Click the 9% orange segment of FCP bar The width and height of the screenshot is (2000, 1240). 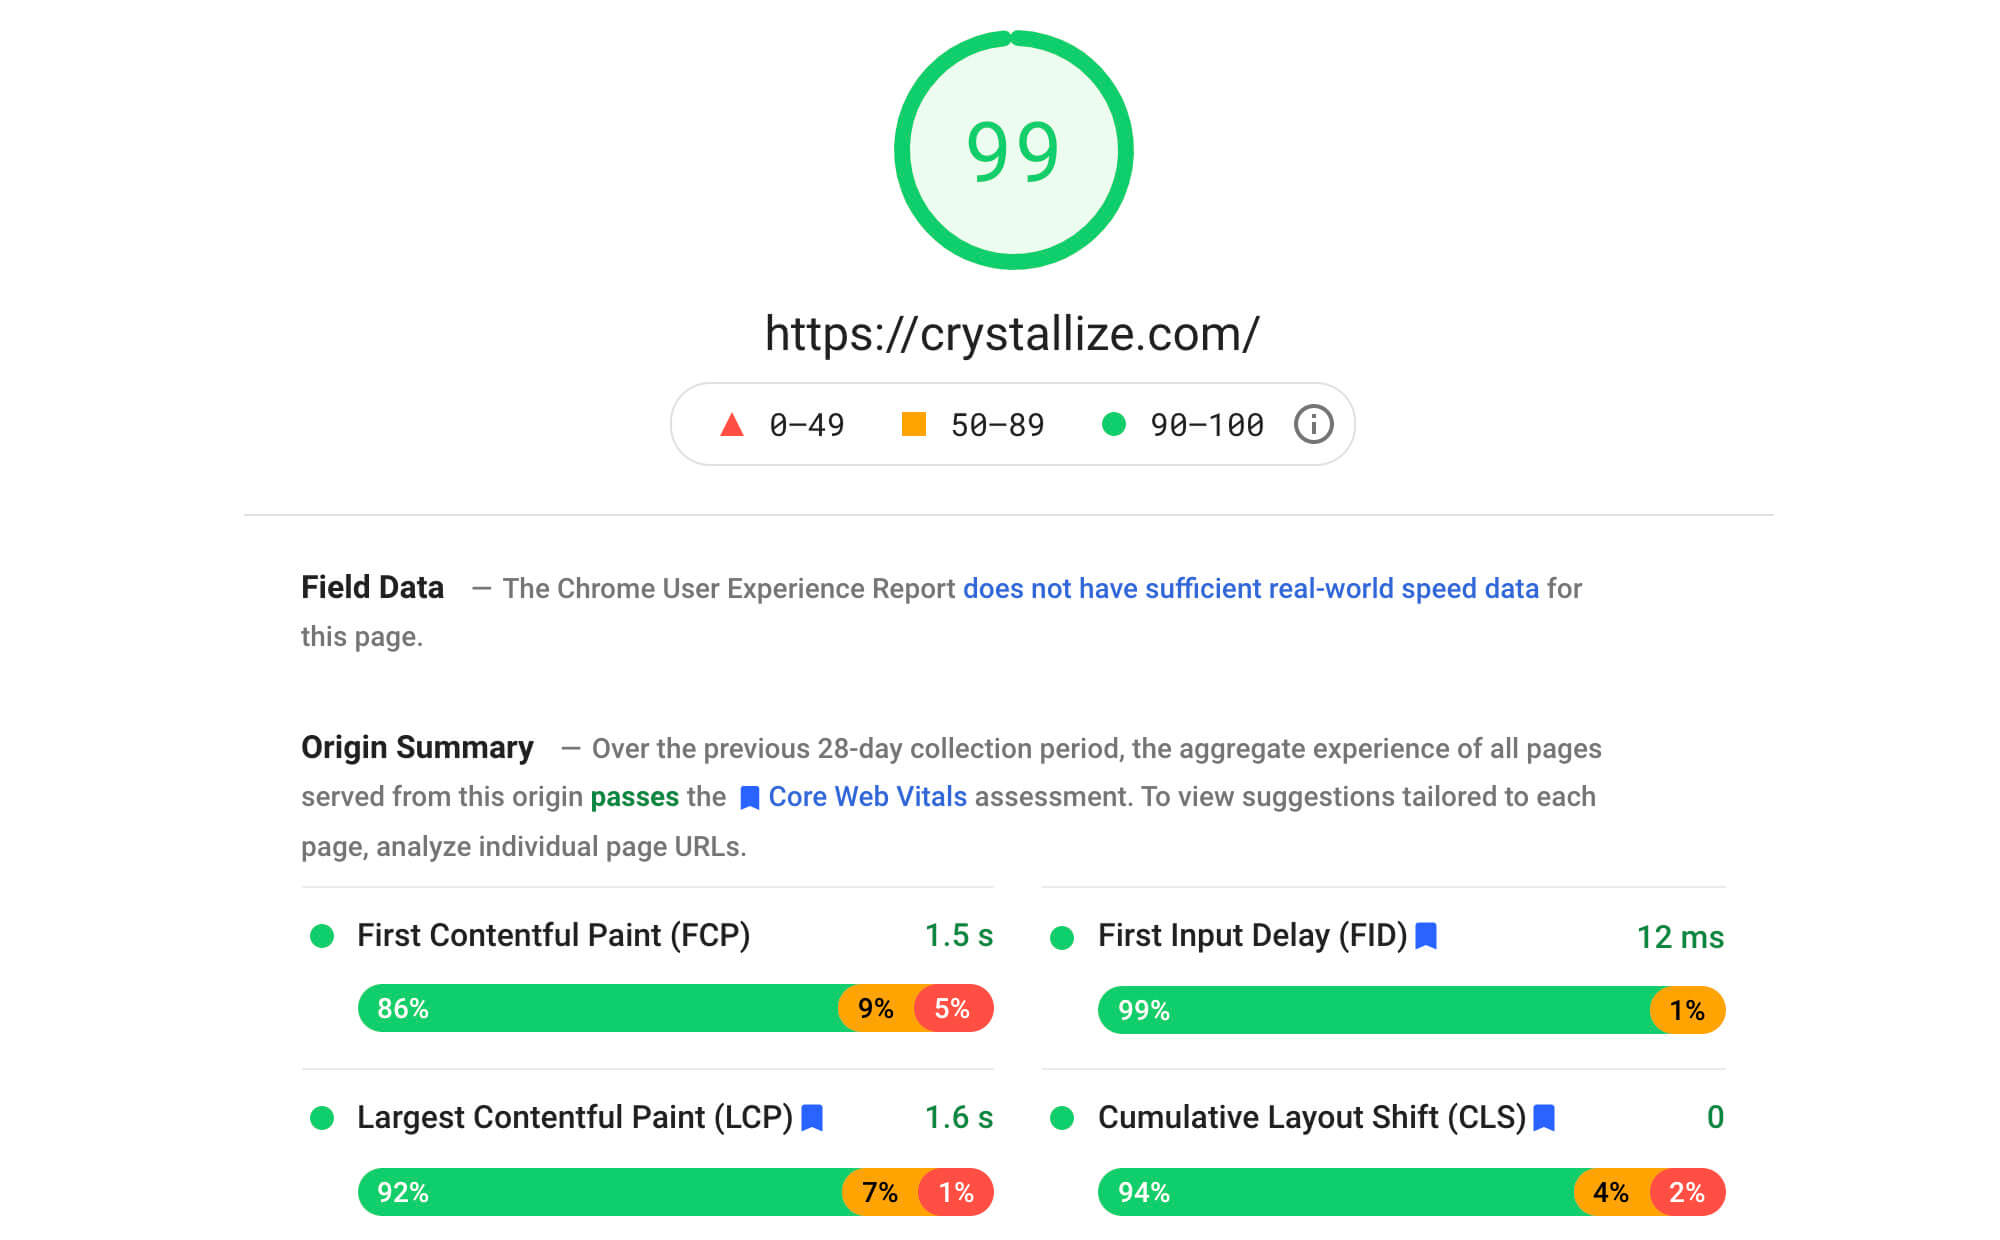(x=876, y=1008)
